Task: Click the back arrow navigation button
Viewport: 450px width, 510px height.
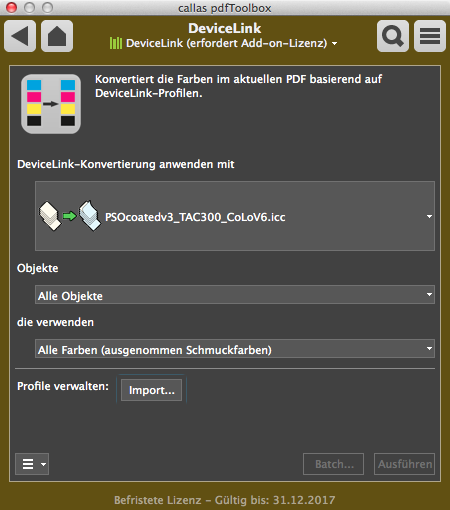Action: click(20, 36)
